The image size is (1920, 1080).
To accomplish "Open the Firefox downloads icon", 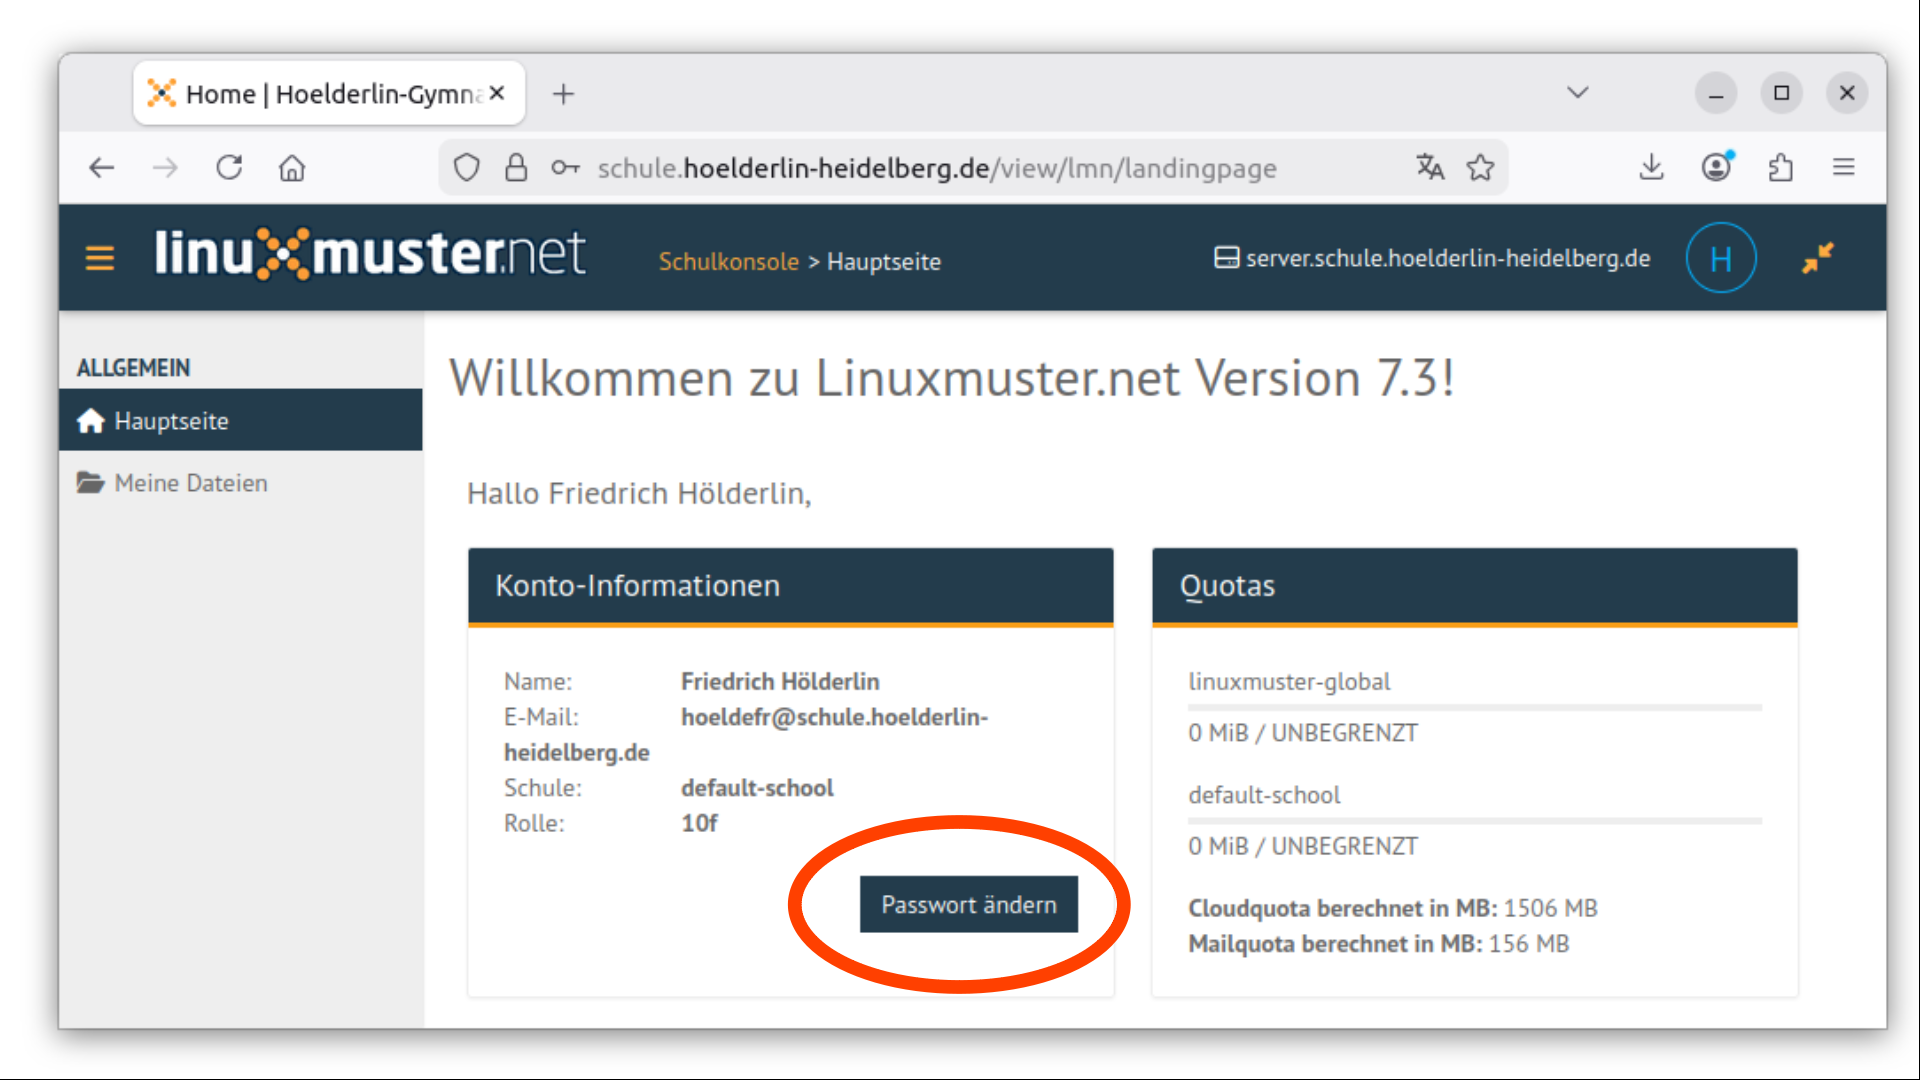I will click(x=1652, y=167).
